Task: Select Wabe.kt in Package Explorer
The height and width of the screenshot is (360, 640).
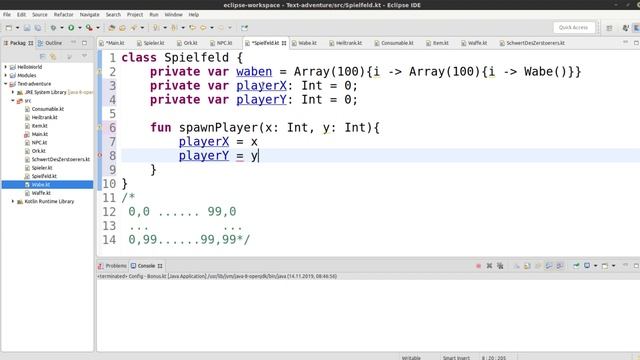Action: point(41,184)
